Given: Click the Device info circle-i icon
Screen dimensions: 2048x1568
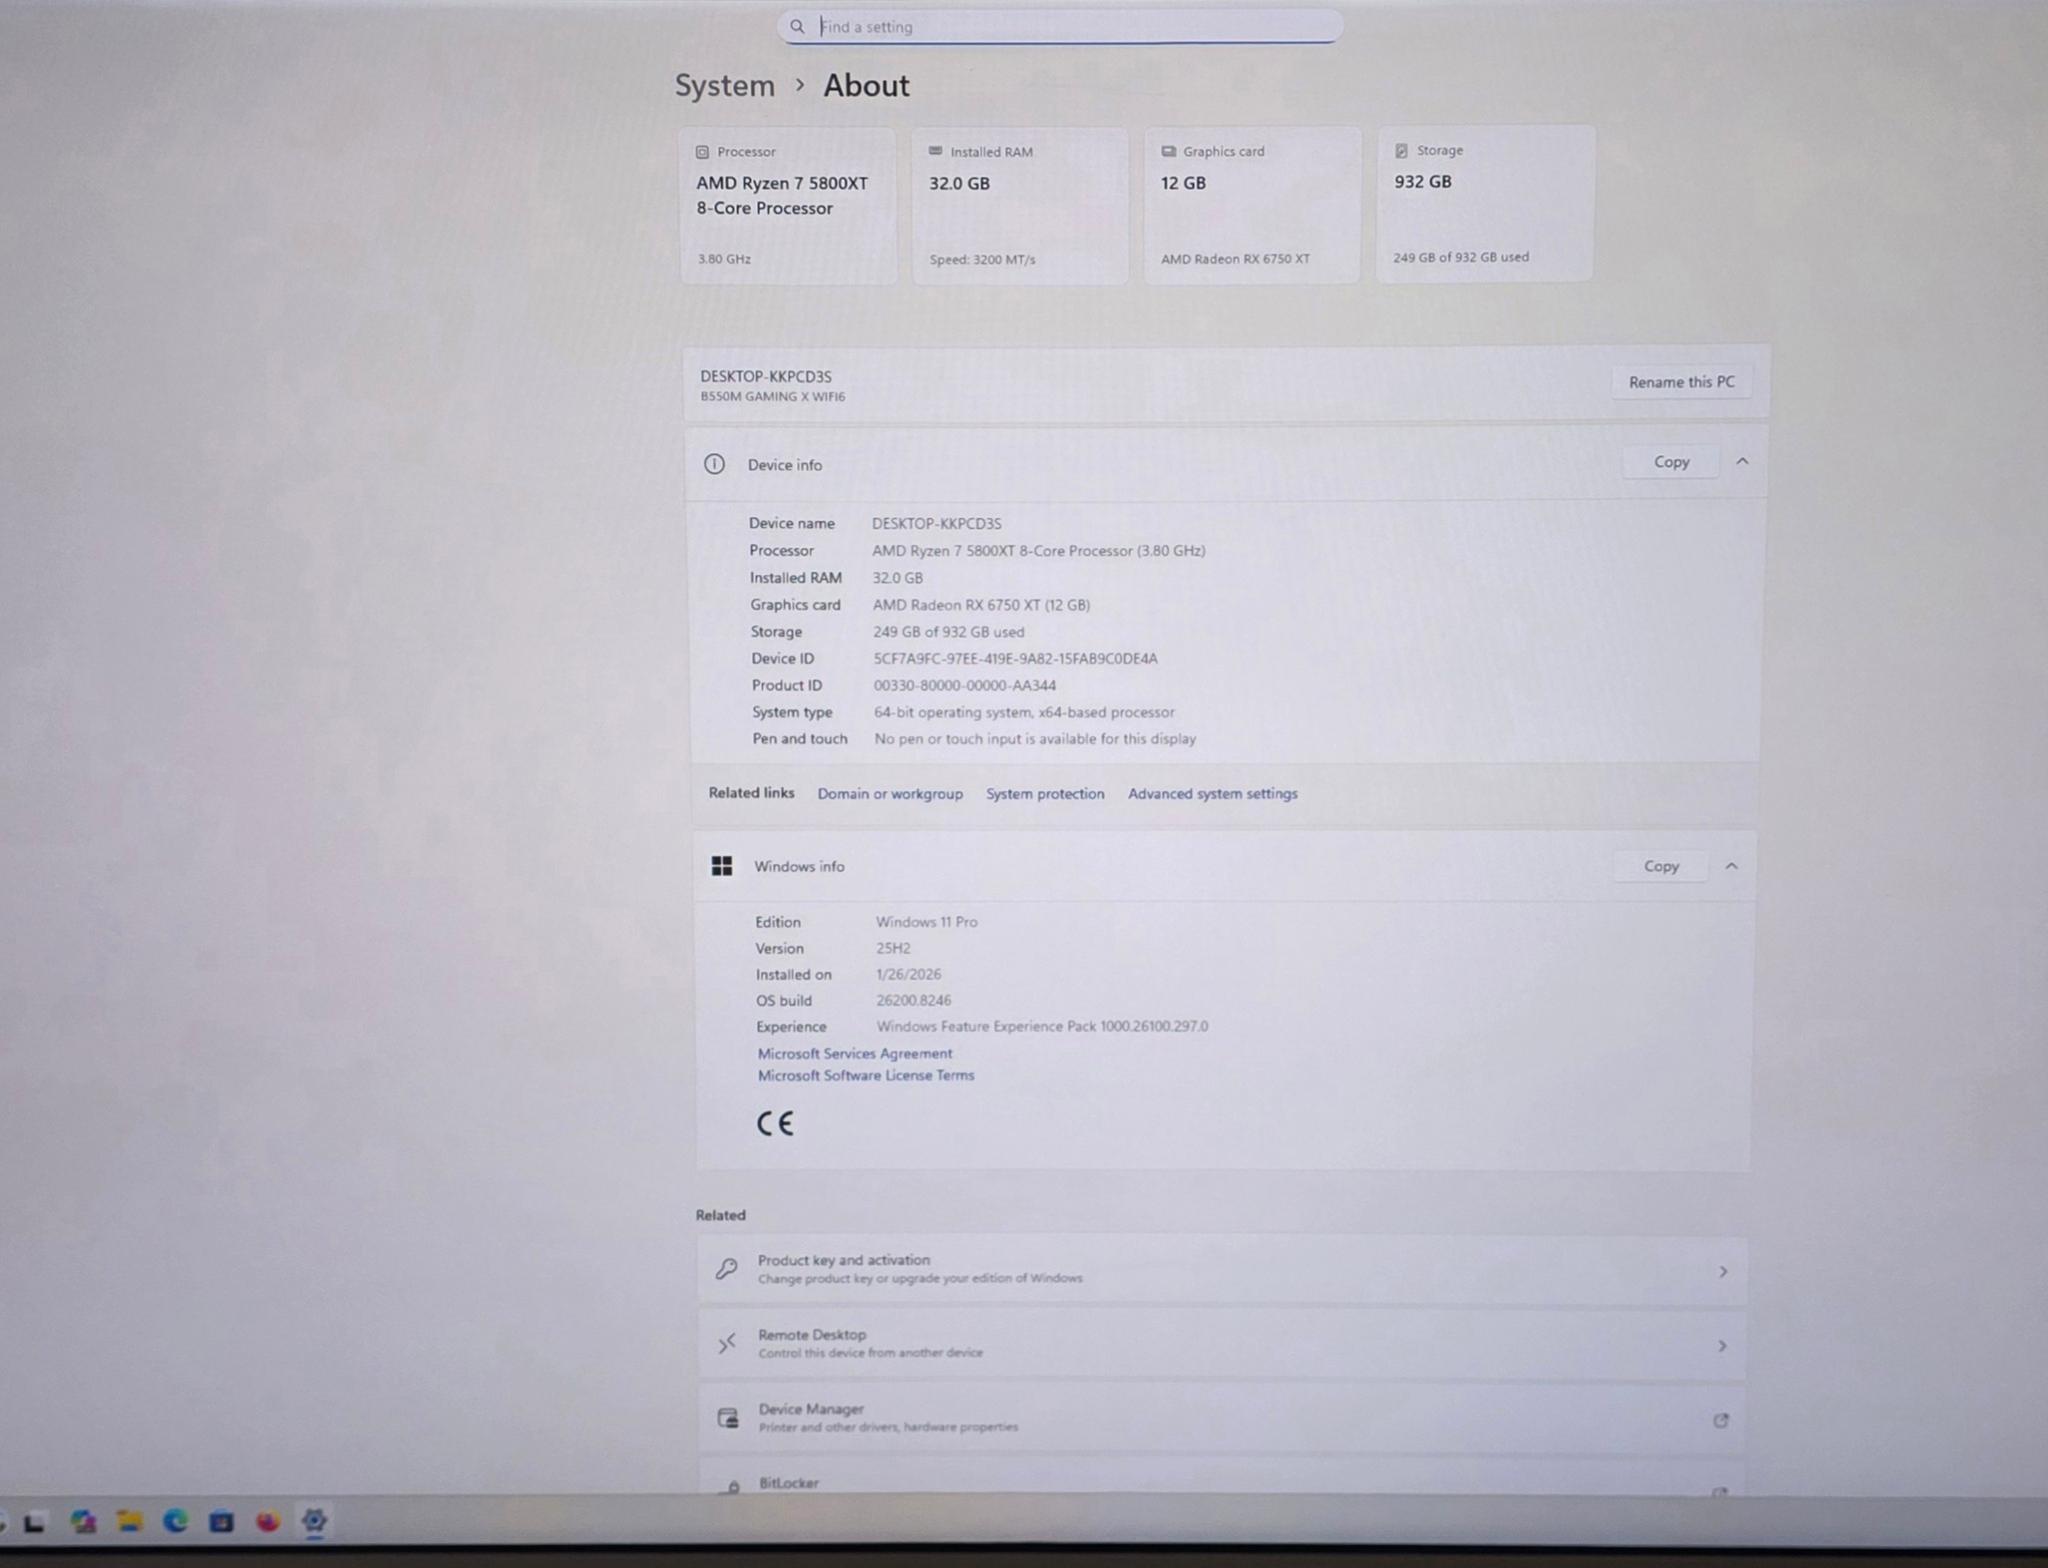Looking at the screenshot, I should 714,464.
